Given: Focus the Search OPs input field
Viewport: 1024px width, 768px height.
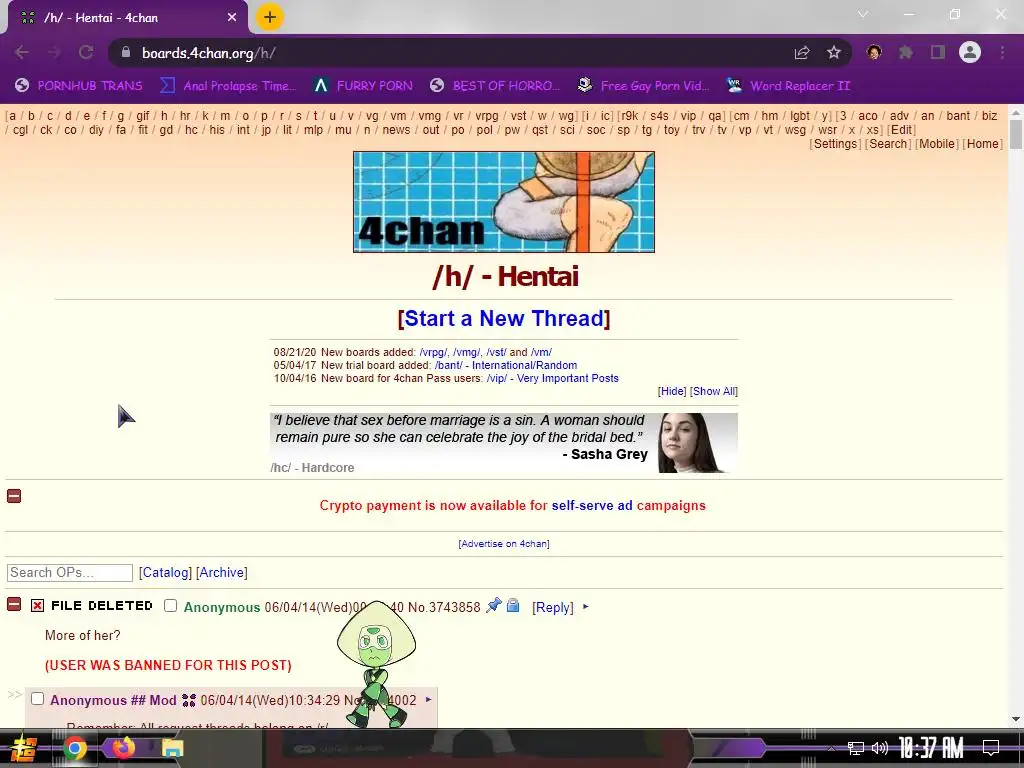Looking at the screenshot, I should pos(70,573).
